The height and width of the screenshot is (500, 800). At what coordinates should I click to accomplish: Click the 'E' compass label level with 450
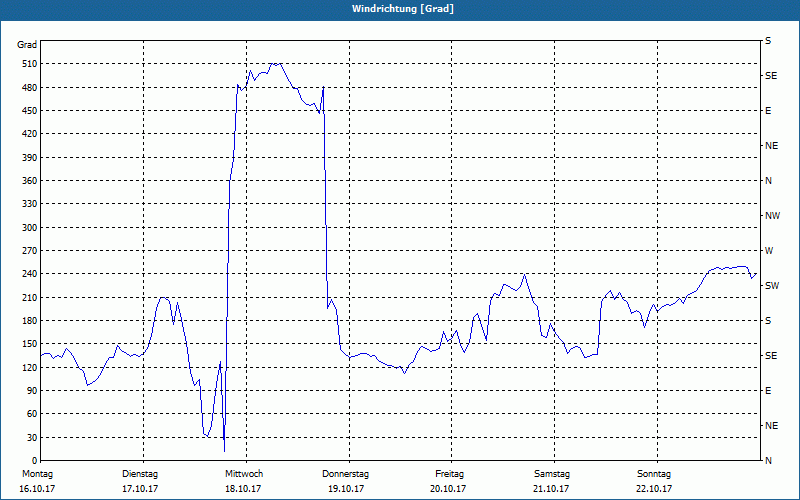point(768,111)
